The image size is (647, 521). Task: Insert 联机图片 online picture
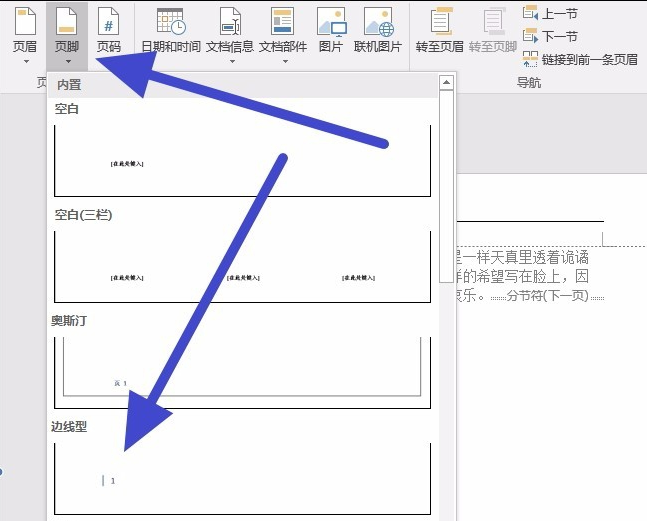[x=378, y=31]
